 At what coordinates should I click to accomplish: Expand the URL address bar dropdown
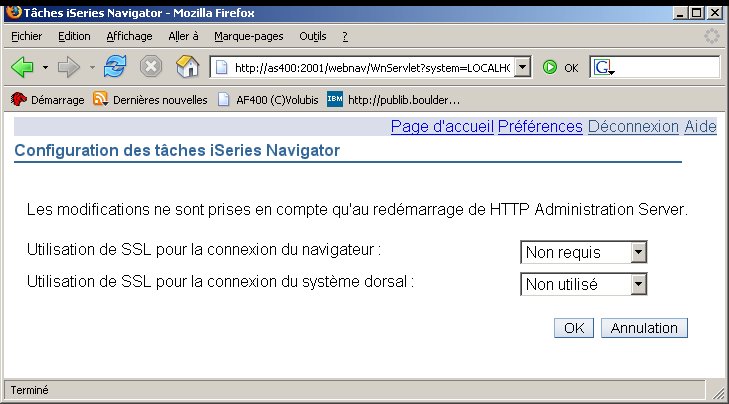[x=523, y=68]
